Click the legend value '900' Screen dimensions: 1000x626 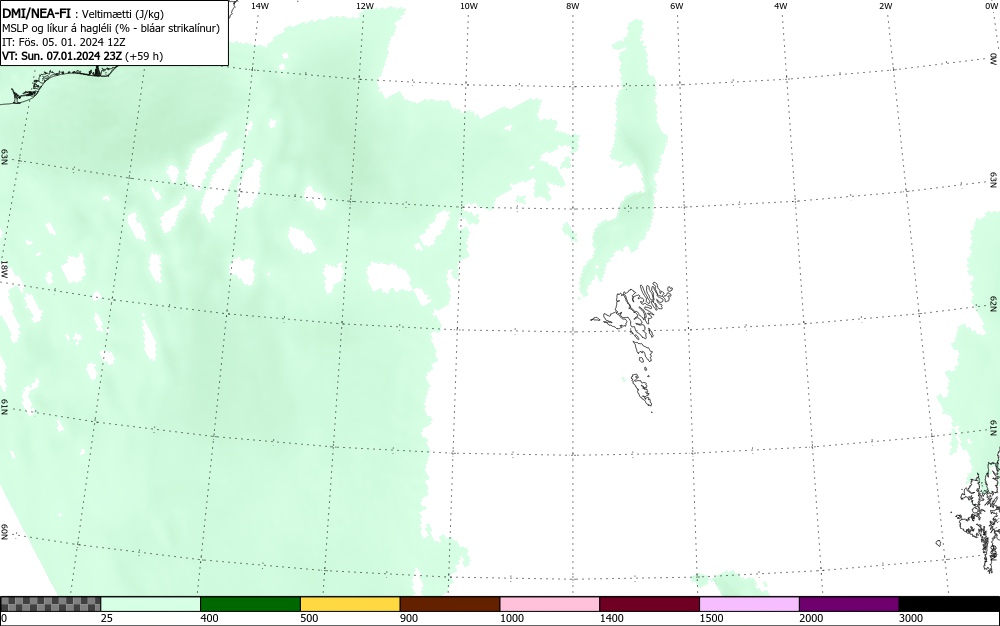coord(409,618)
